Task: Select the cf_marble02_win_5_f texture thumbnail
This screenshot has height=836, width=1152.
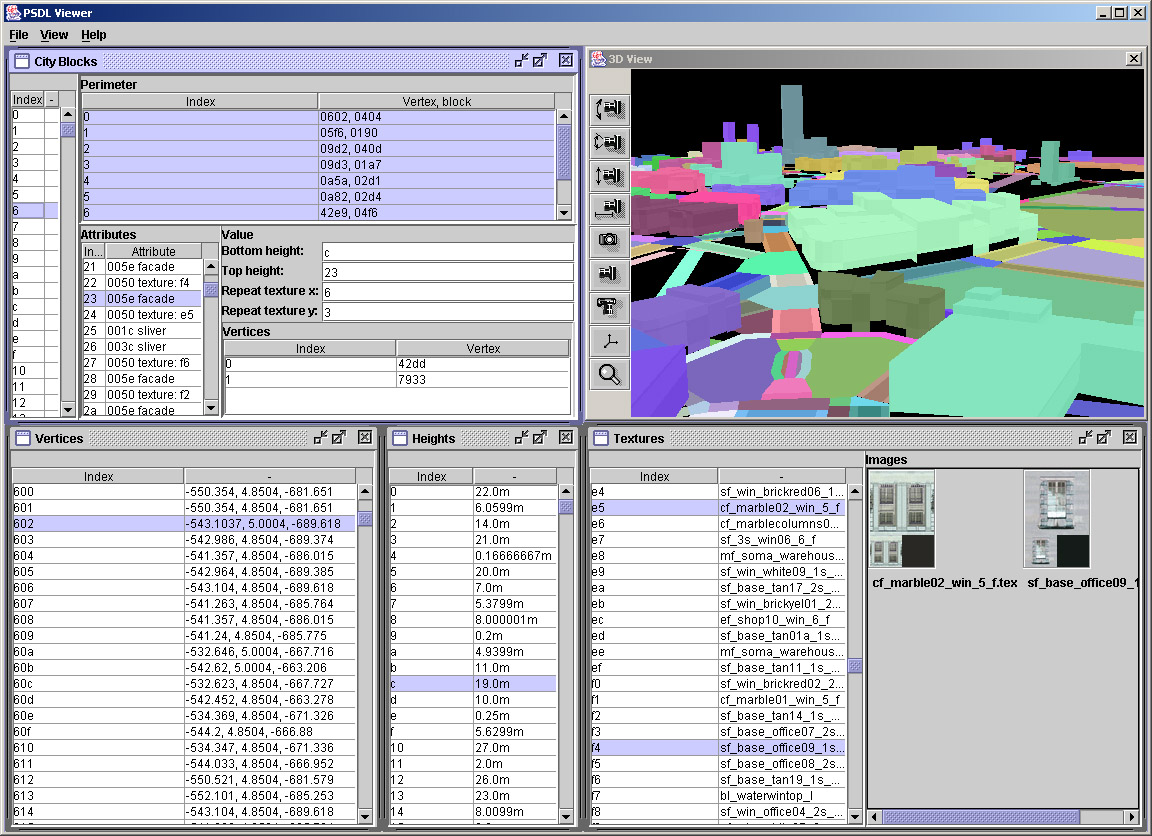Action: pyautogui.click(x=902, y=520)
